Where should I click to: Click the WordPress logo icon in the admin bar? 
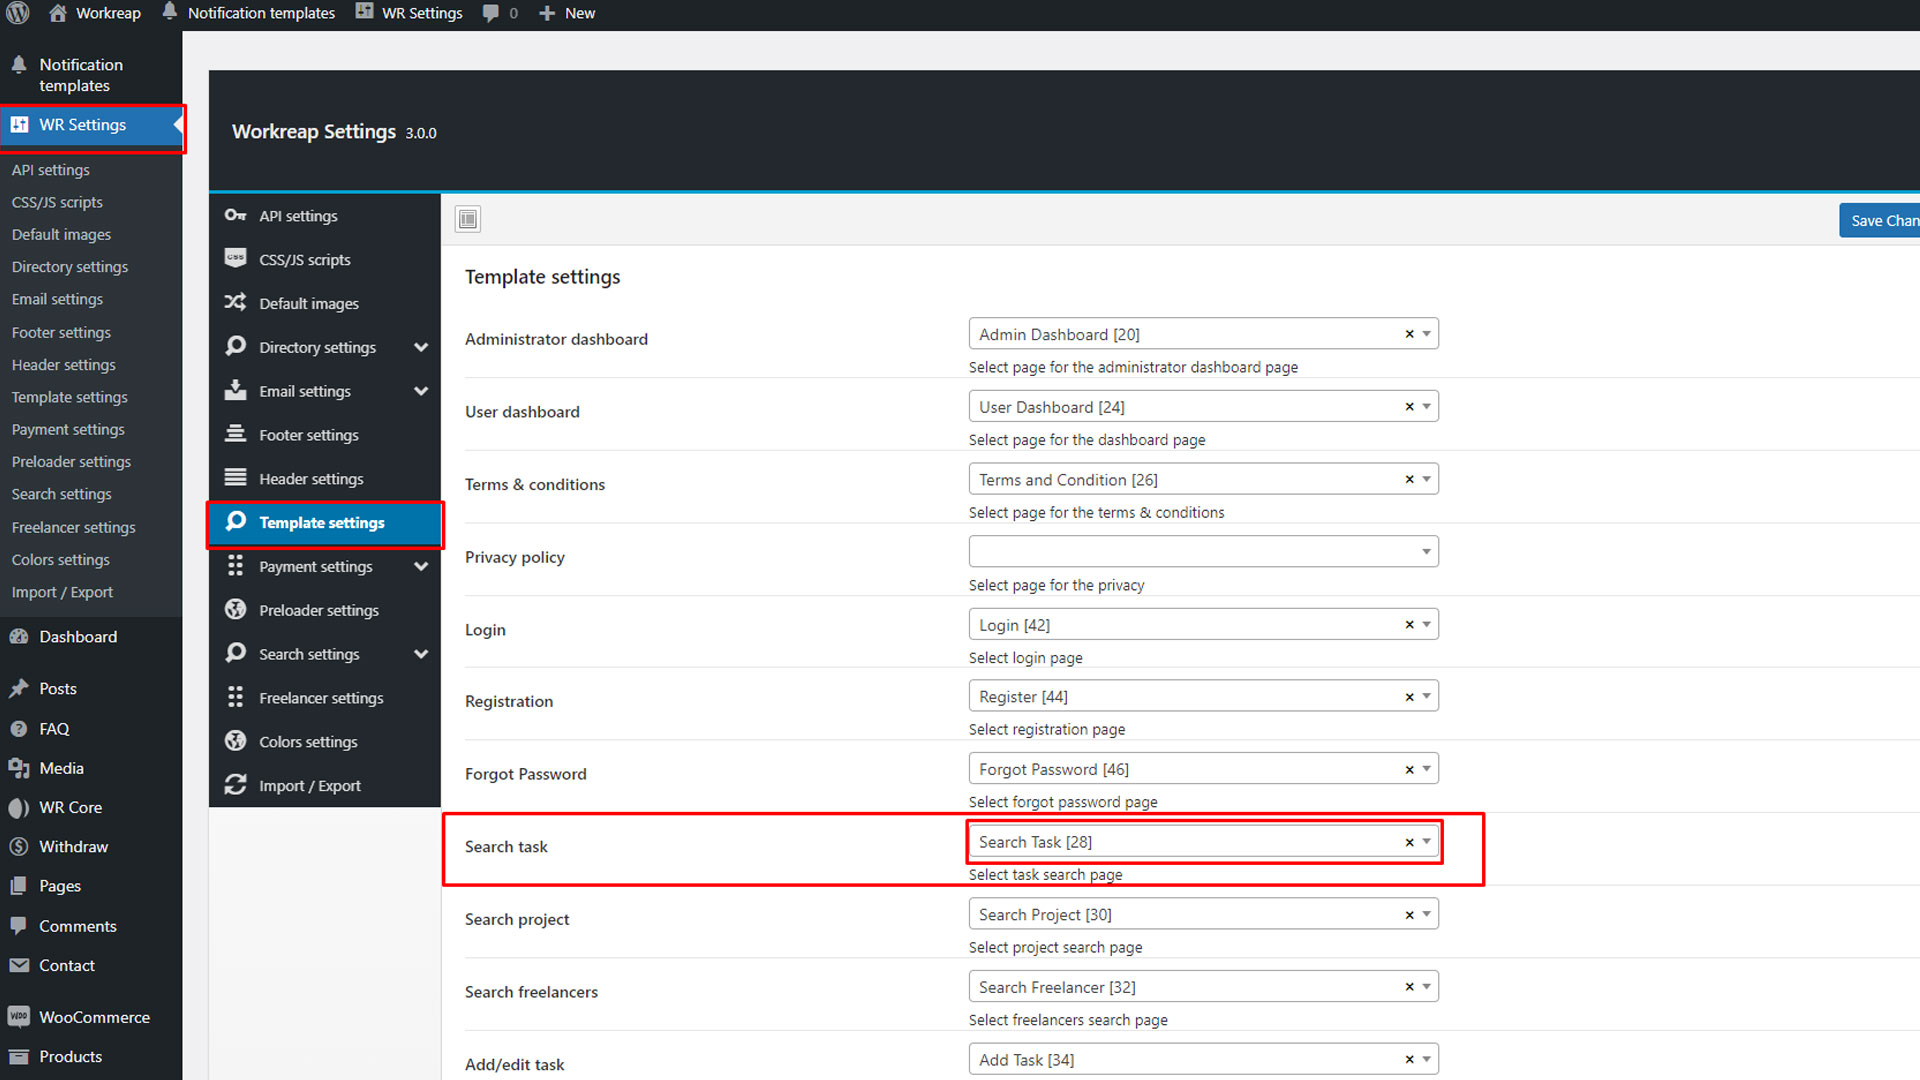click(18, 13)
